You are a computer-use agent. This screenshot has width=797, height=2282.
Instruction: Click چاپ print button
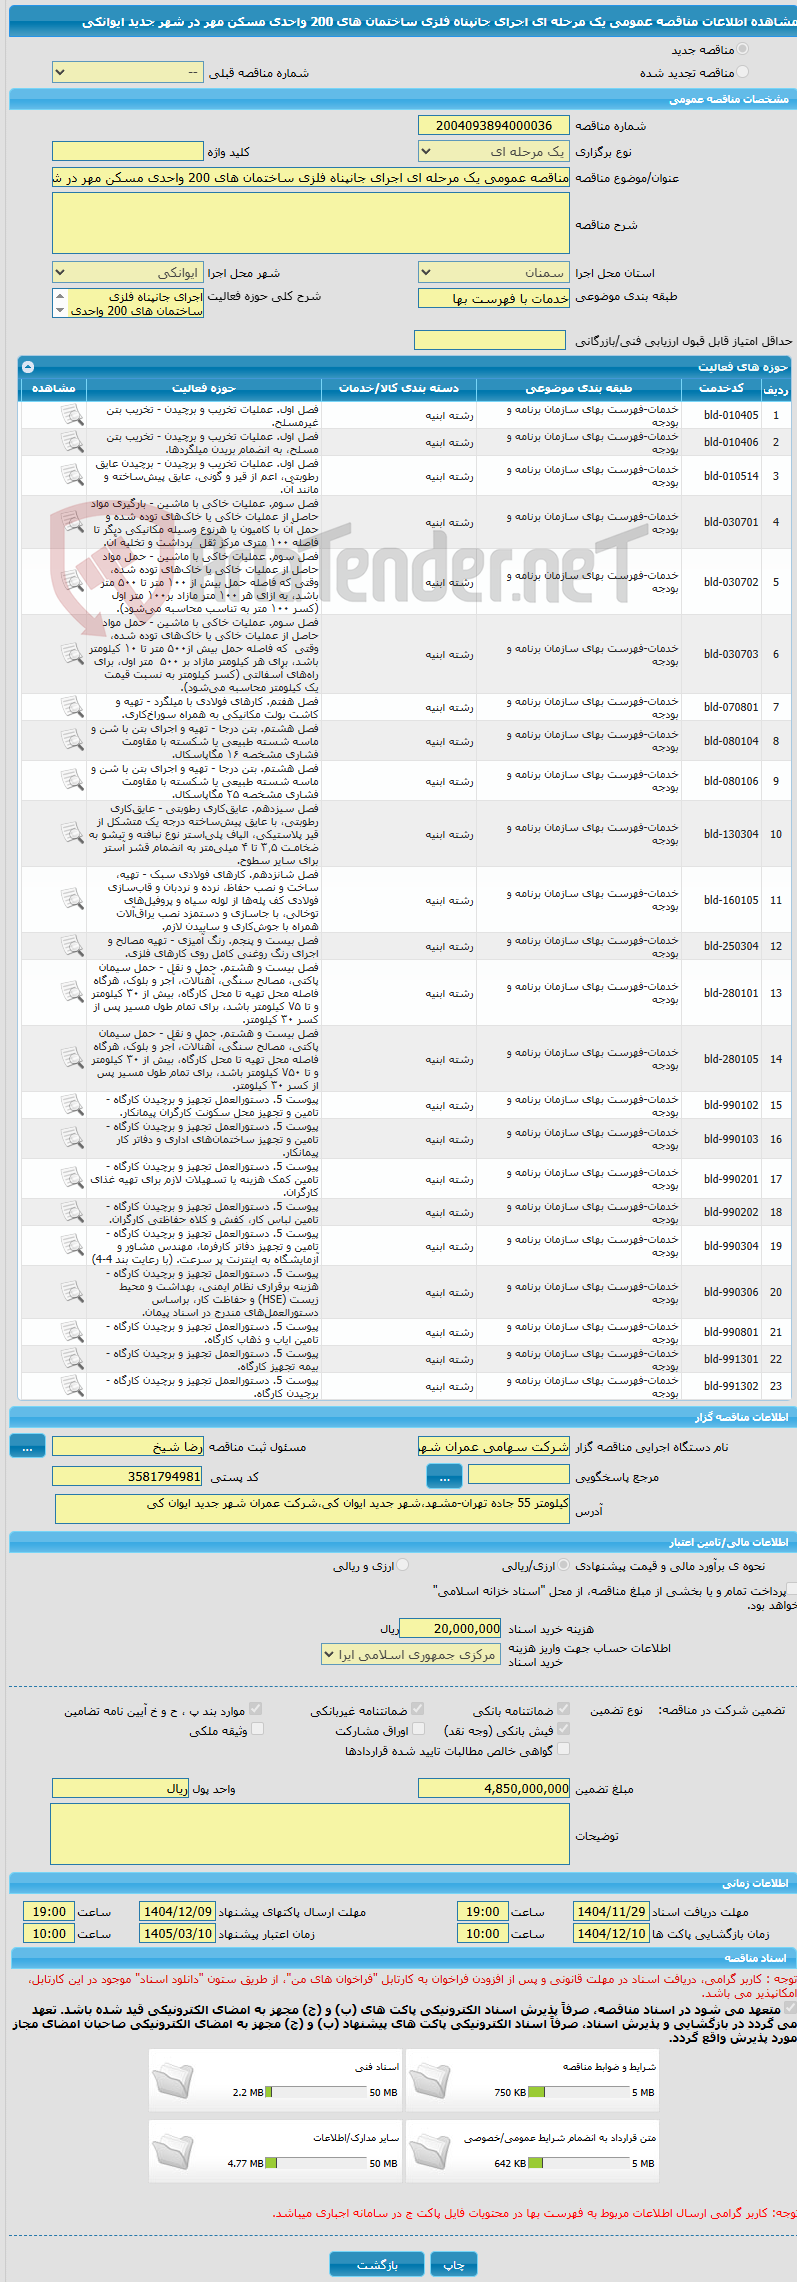tap(454, 2264)
